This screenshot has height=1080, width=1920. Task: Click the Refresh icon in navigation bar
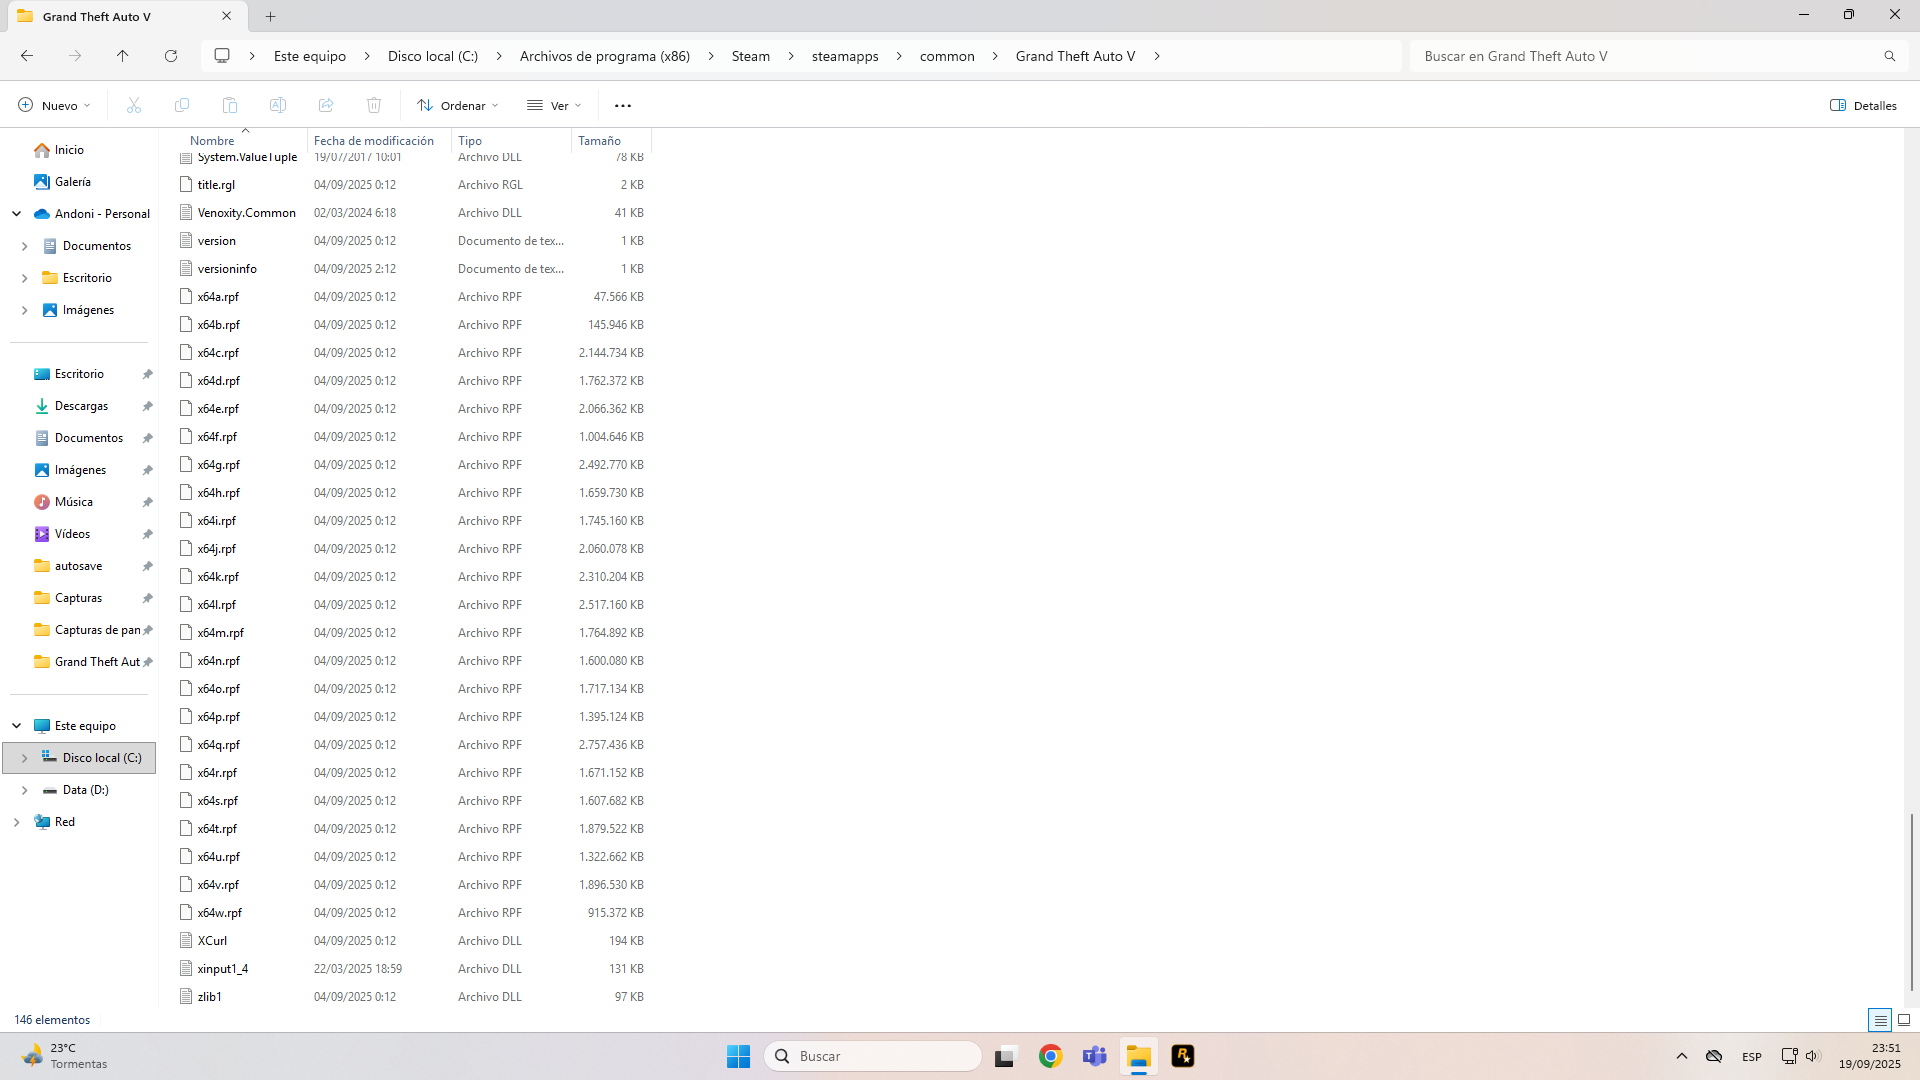[171, 56]
